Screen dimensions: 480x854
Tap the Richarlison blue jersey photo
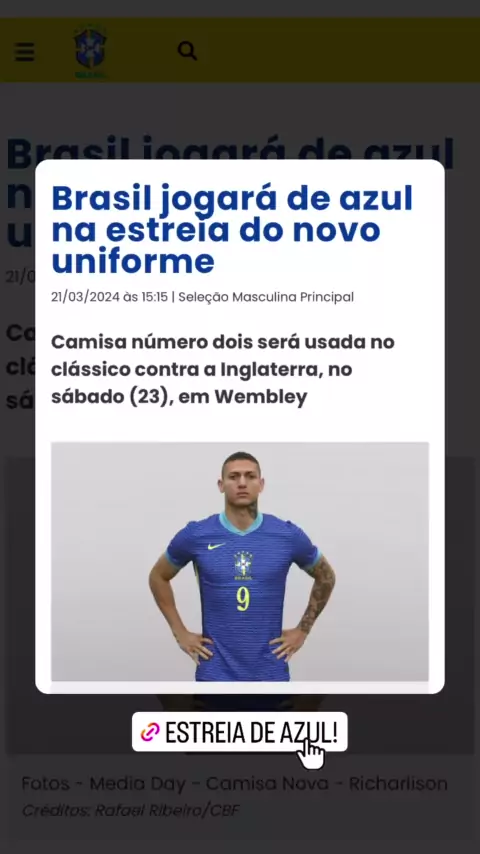click(240, 562)
